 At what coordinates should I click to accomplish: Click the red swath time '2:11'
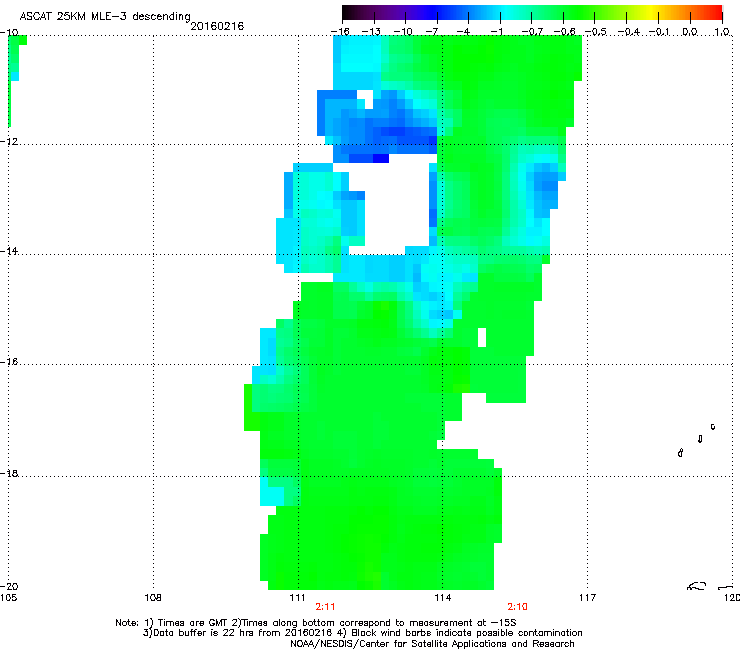coord(325,607)
